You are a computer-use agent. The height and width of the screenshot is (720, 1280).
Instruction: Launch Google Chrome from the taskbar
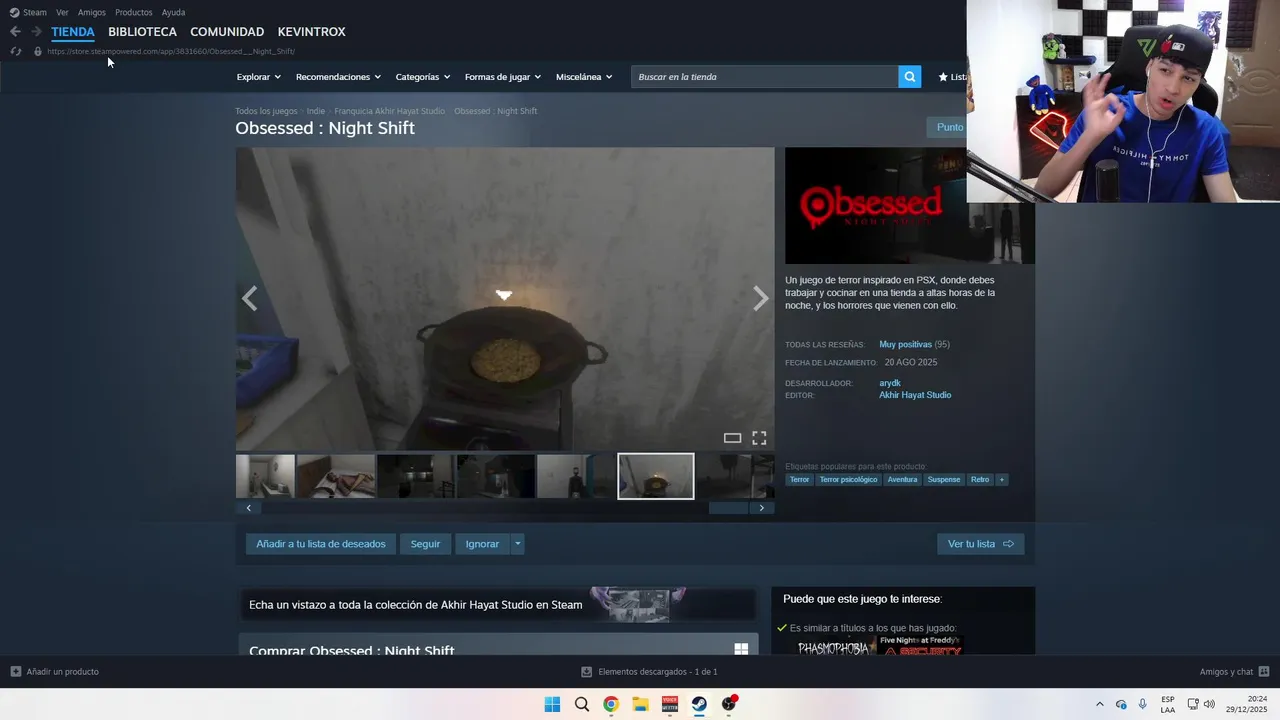tap(610, 704)
